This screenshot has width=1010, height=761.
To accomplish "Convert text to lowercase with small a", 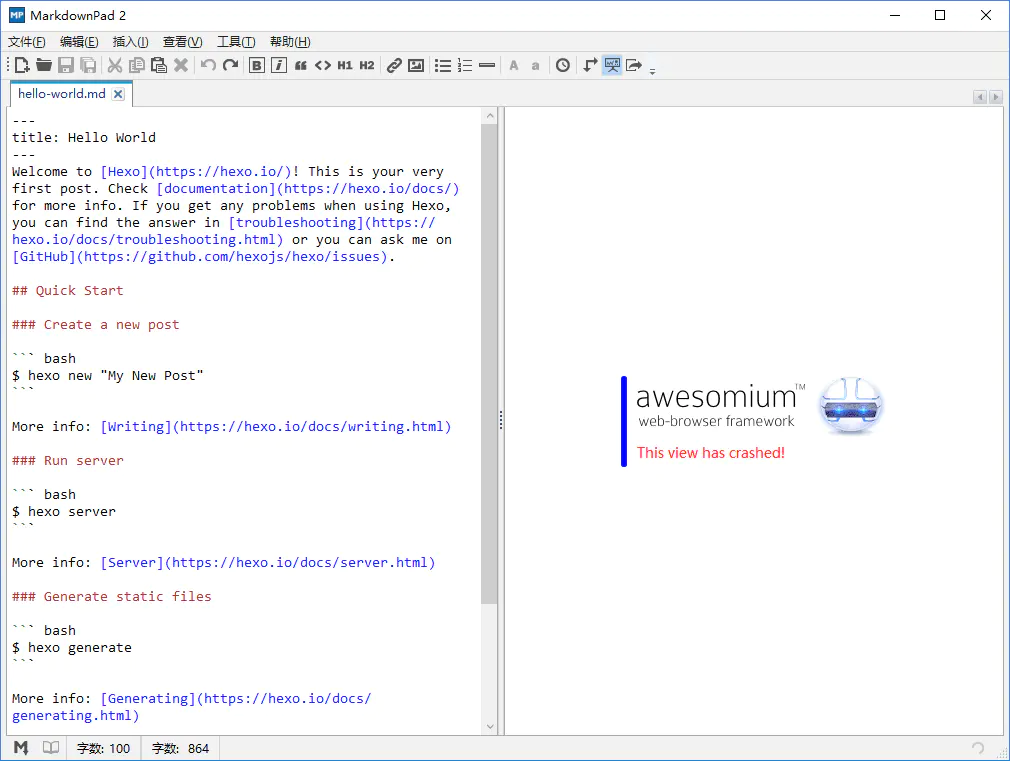I will 535,65.
